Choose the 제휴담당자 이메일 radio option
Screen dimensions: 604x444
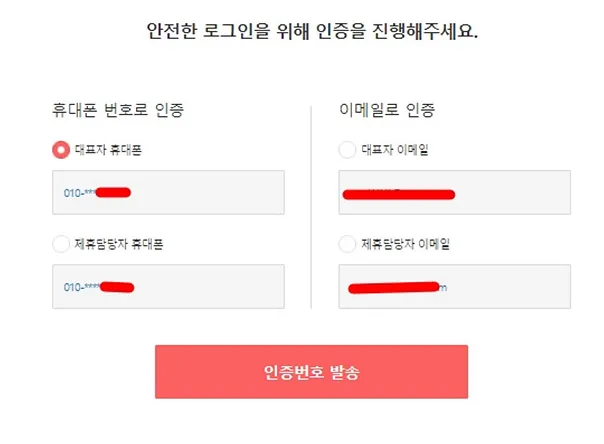click(347, 244)
